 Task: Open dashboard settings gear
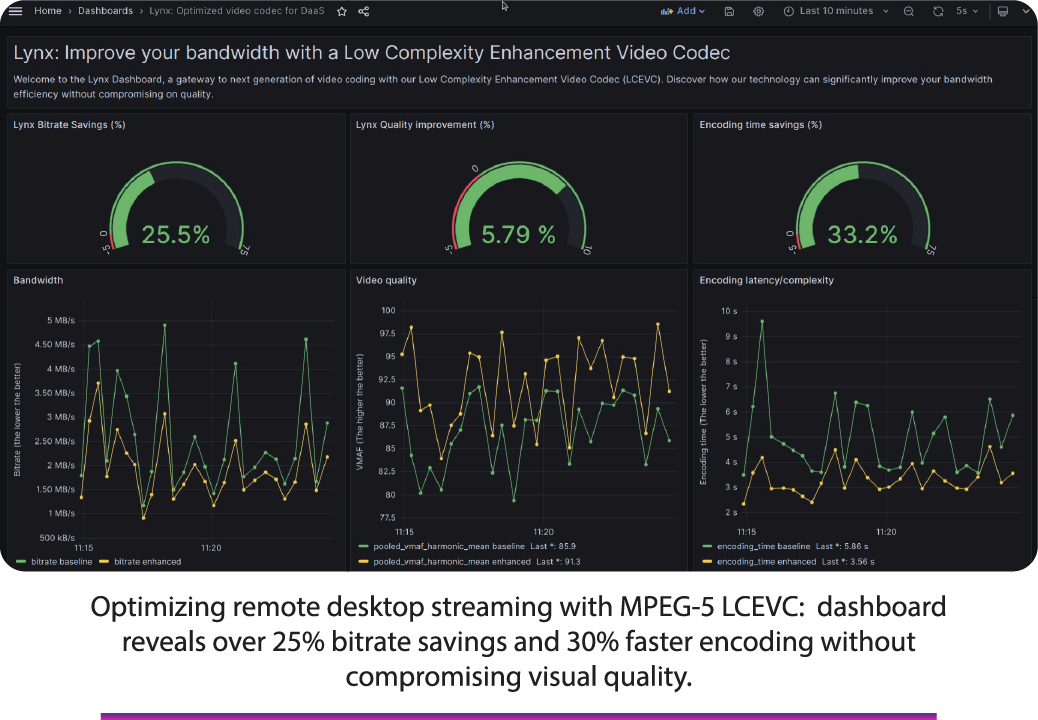pyautogui.click(x=759, y=12)
